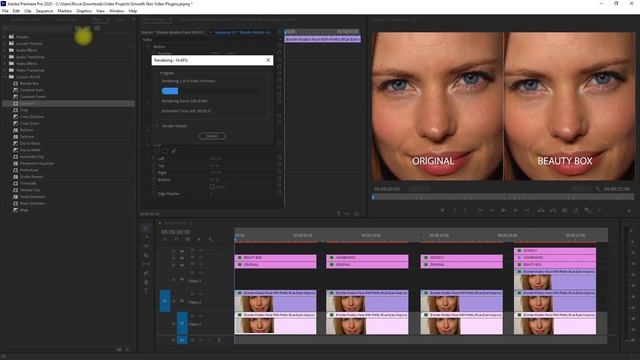The height and width of the screenshot is (360, 640).
Task: Click the Program monitor scrub bar playhead
Action: [373, 197]
